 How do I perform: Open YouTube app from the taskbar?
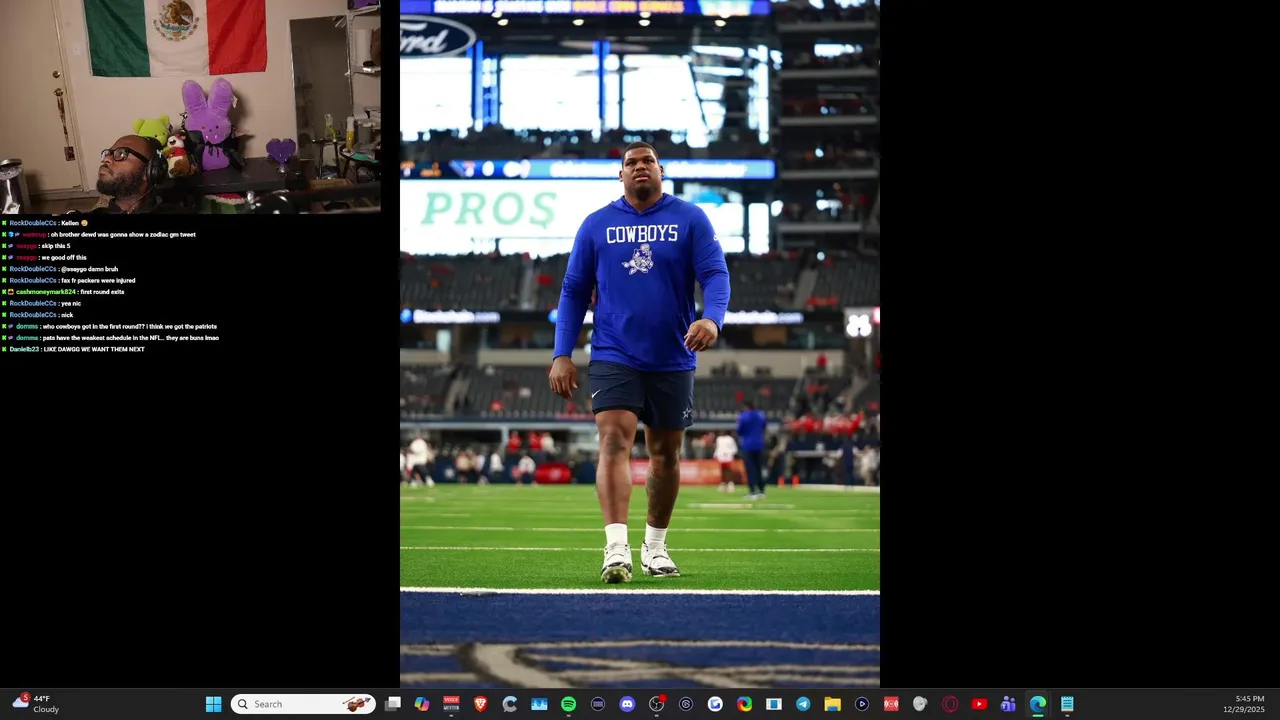pos(979,704)
